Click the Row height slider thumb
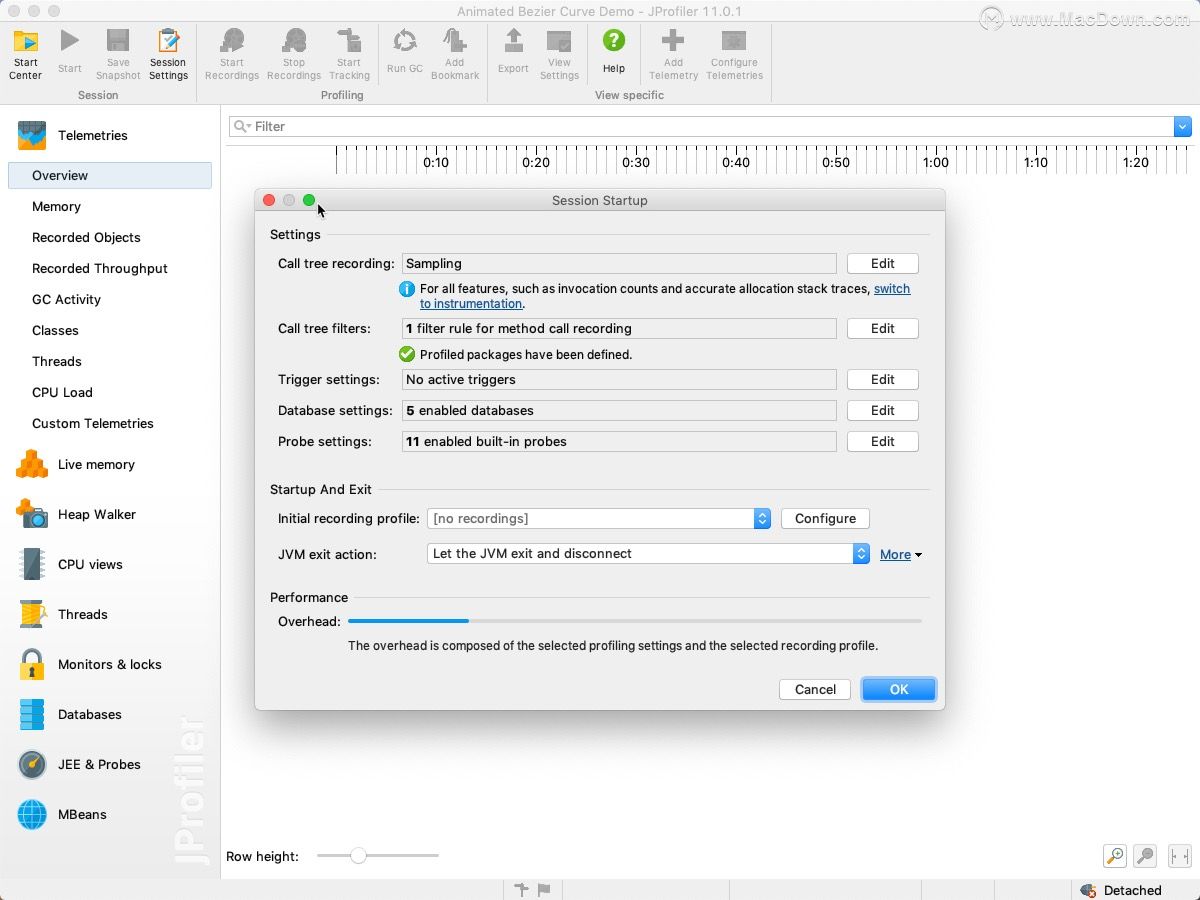Image resolution: width=1200 pixels, height=900 pixels. (358, 855)
